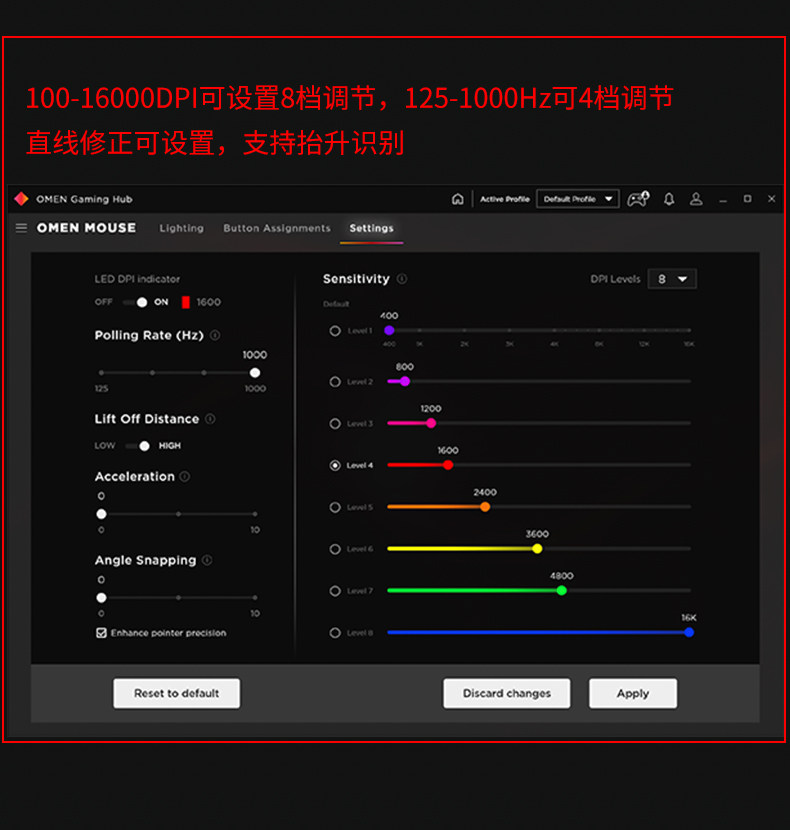Screen dimensions: 790x830
Task: Select the Level 1 radio button
Action: click(x=335, y=331)
